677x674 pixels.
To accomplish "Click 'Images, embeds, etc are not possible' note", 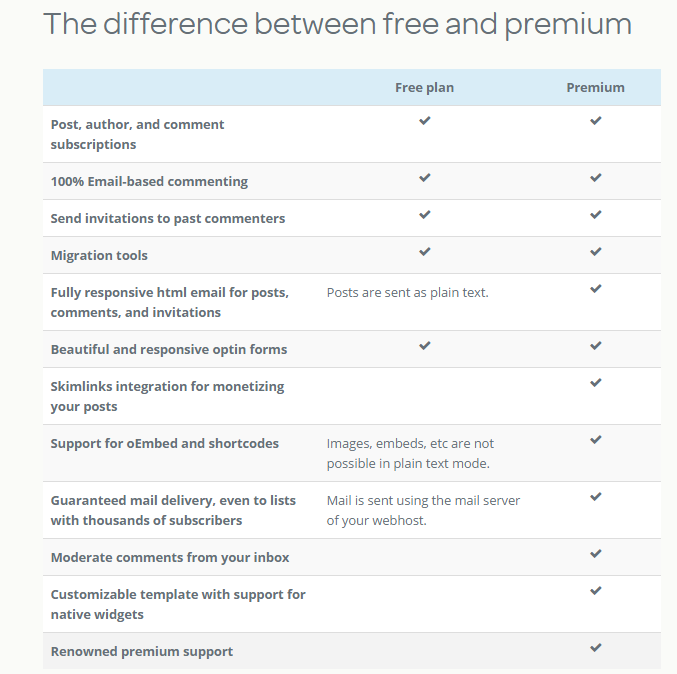I will [x=410, y=453].
